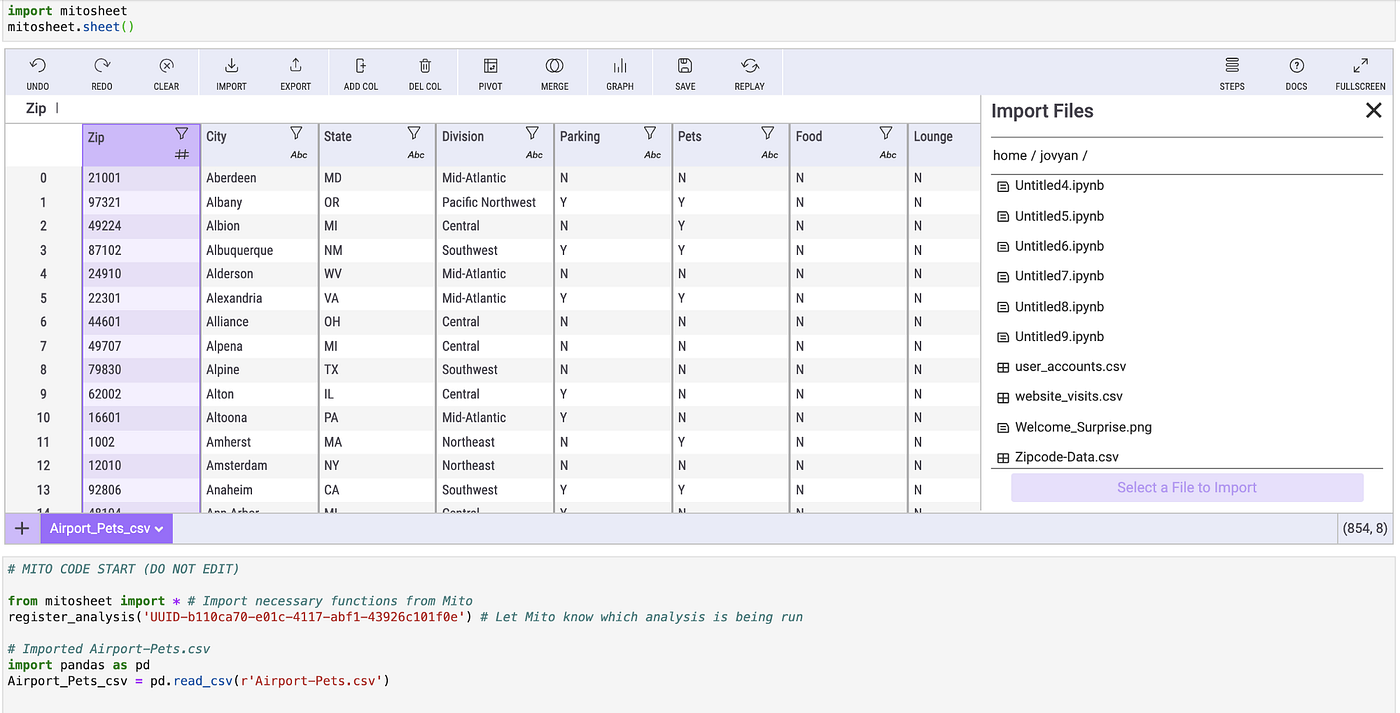Delete a column using DEL COL
Viewport: 1400px width, 713px height.
point(424,71)
